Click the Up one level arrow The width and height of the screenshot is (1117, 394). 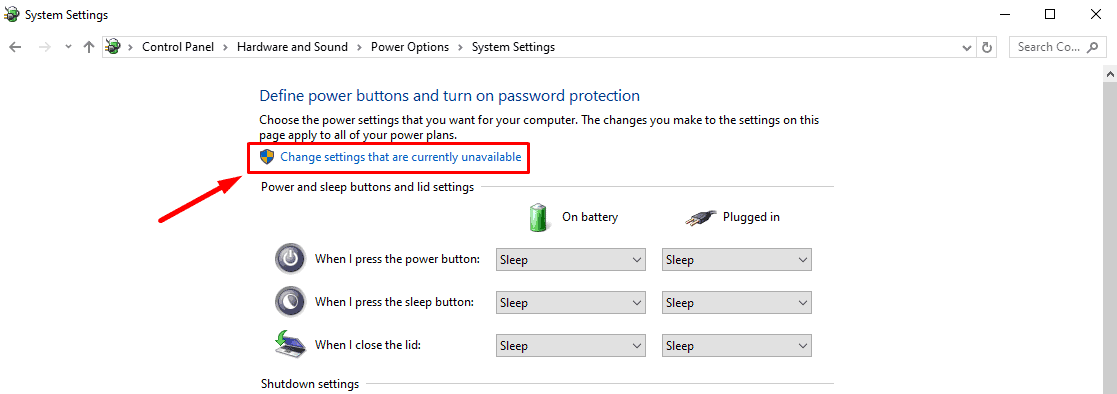coord(89,47)
